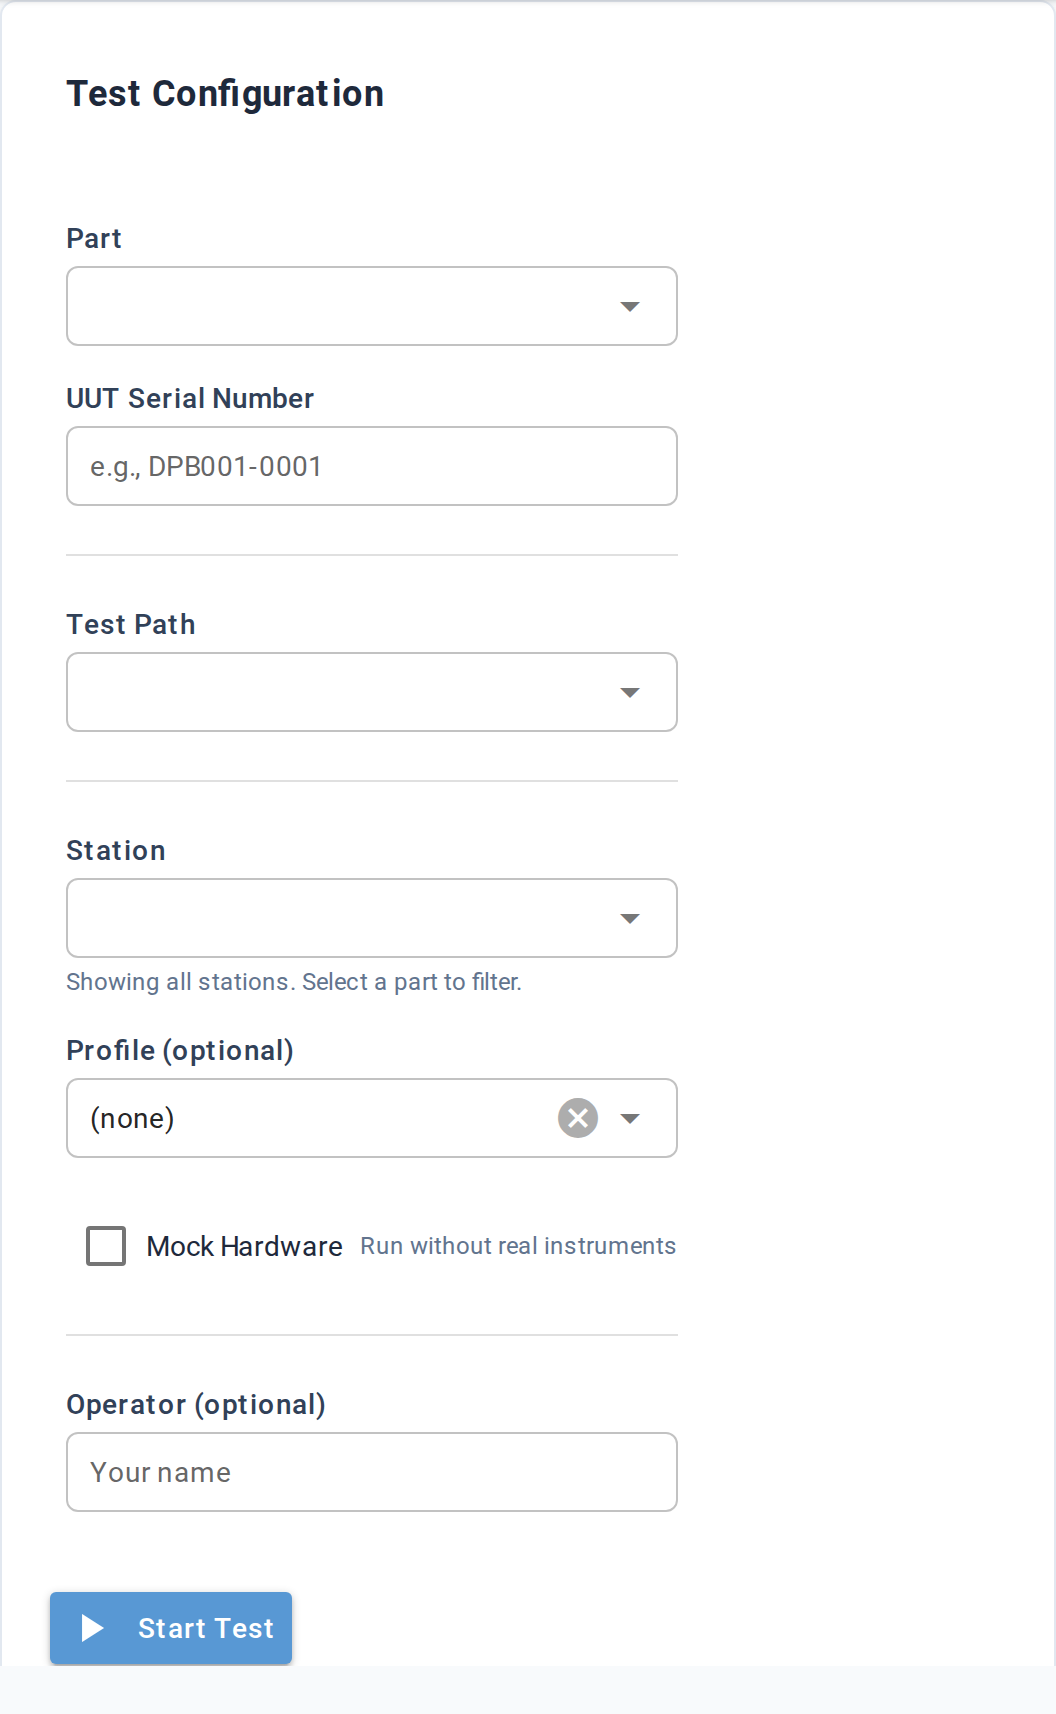Viewport: 1056px width, 1714px height.
Task: Expand the Test Path dropdown arrow
Action: tap(630, 692)
